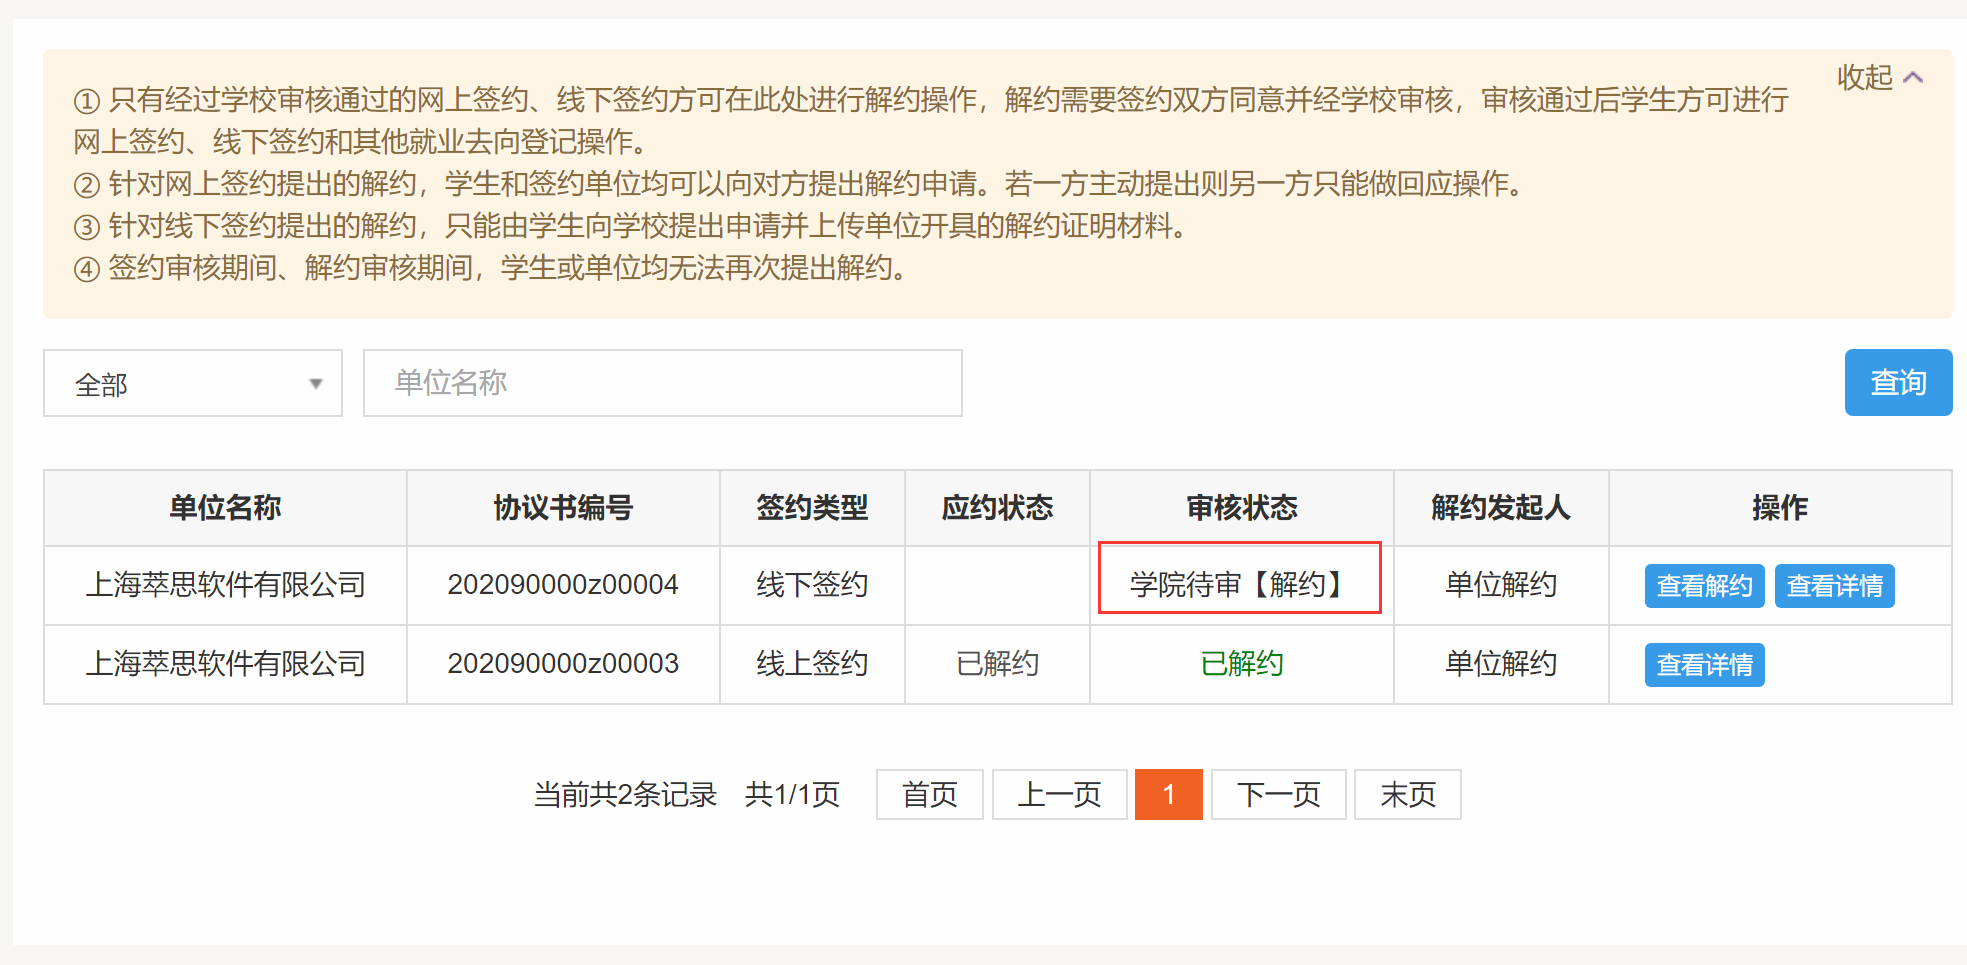Screen dimensions: 1967x965
Task: Click the green 已解约 audit status
Action: [x=1241, y=664]
